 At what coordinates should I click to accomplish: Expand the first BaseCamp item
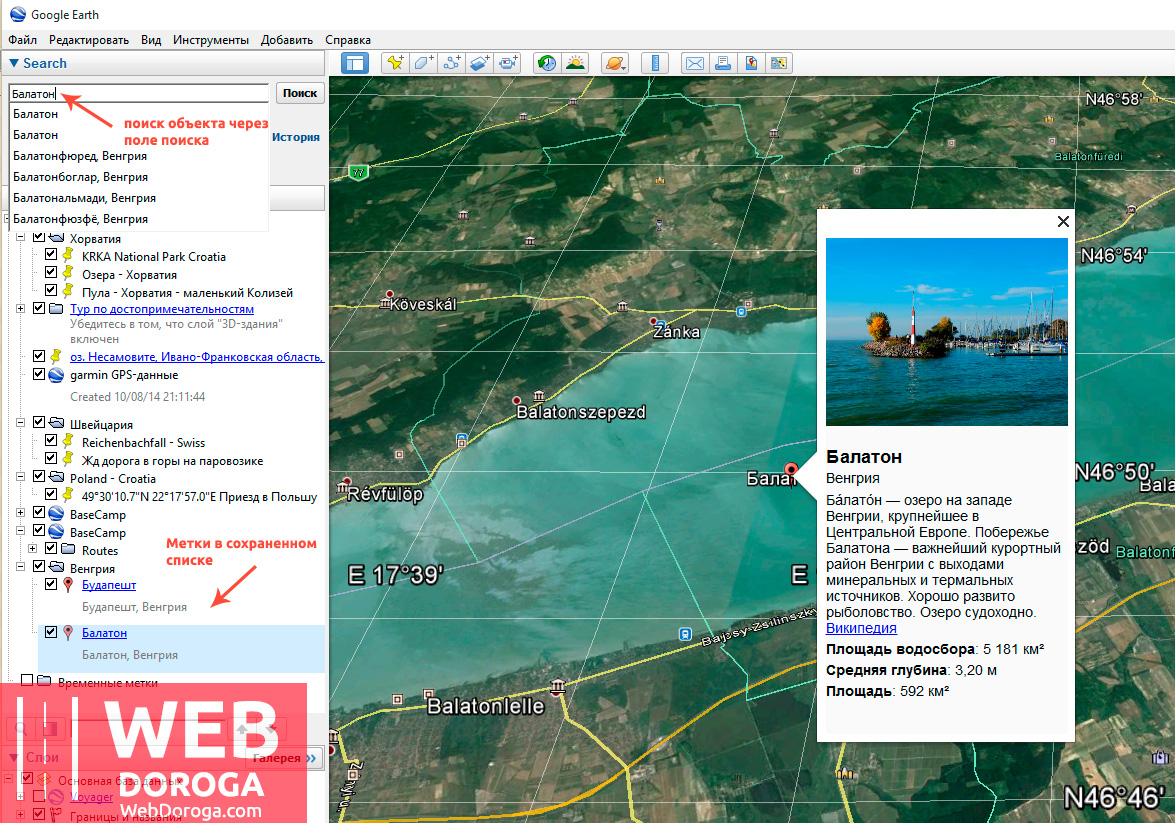point(21,513)
